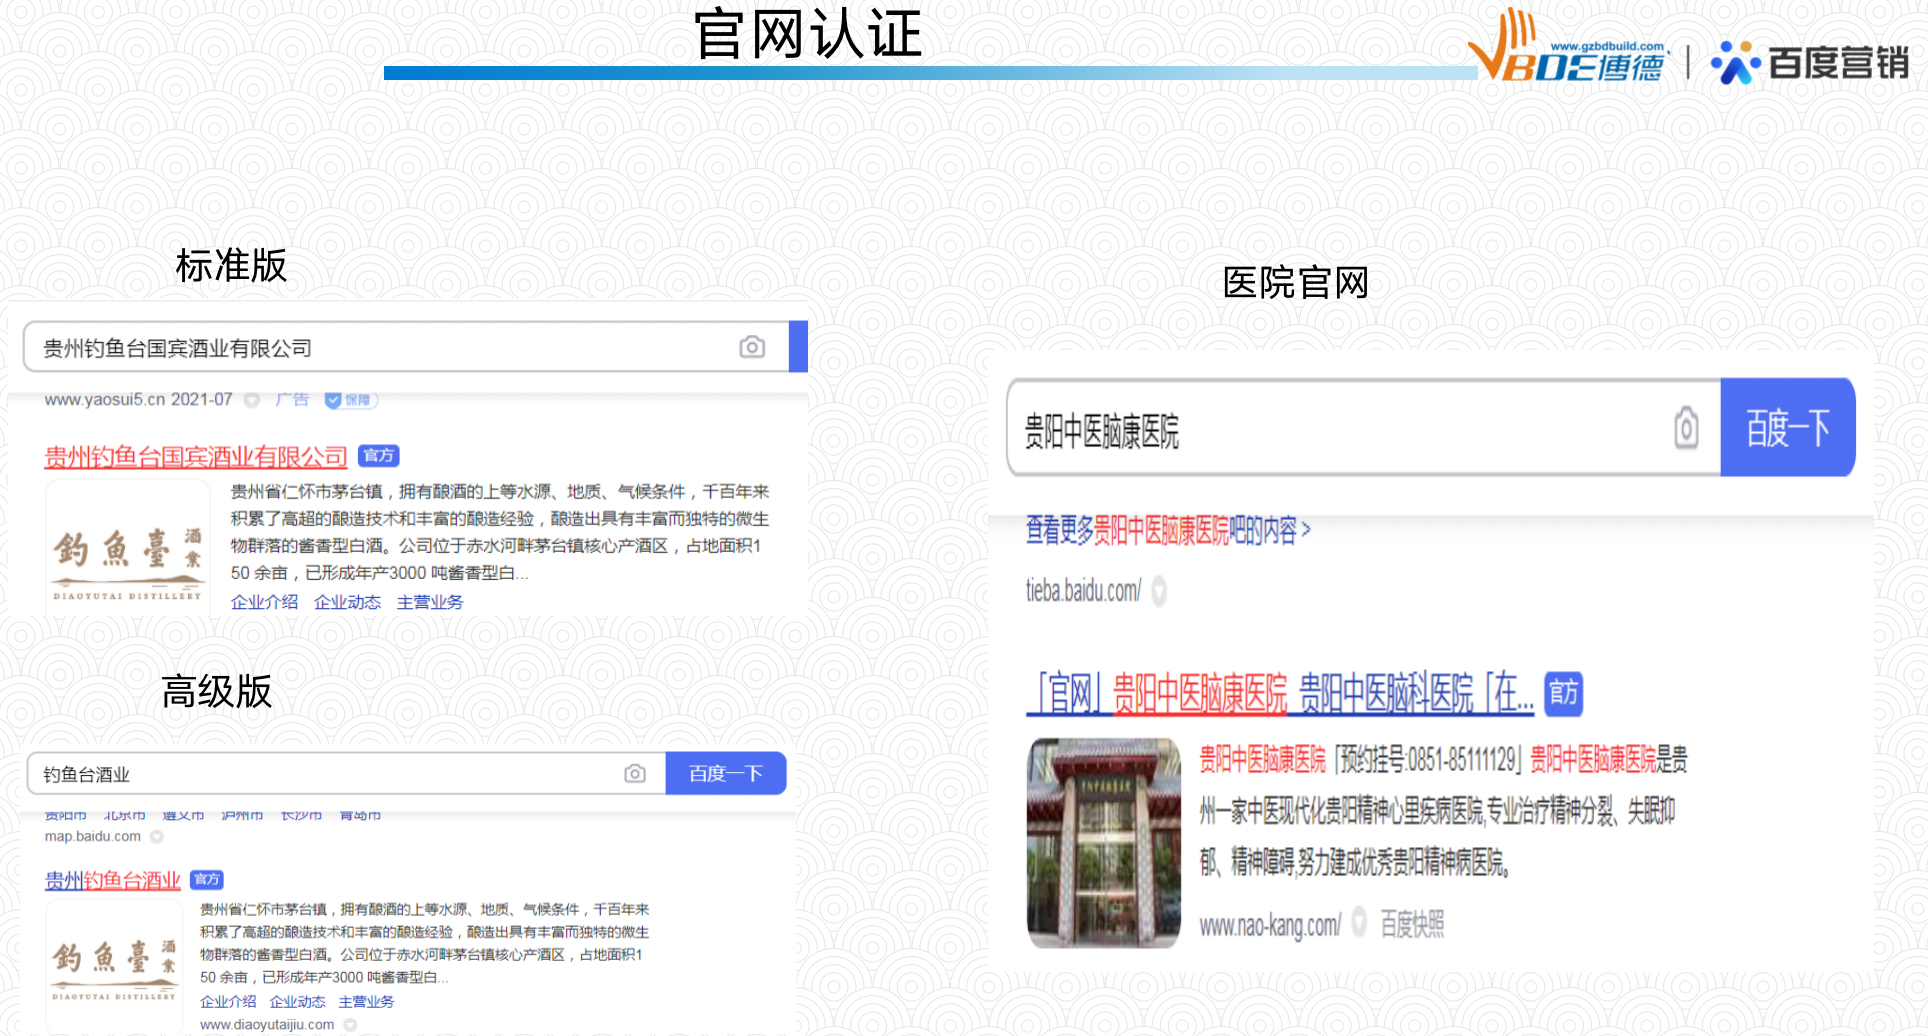
Task: Open 贵州钓鱼台酒业 result title link
Action: 113,881
